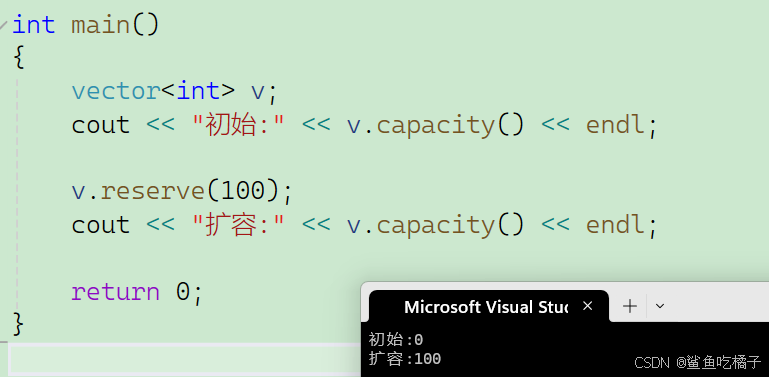This screenshot has height=377, width=769.
Task: Click the "初始:" string literal in code
Action: (x=238, y=125)
